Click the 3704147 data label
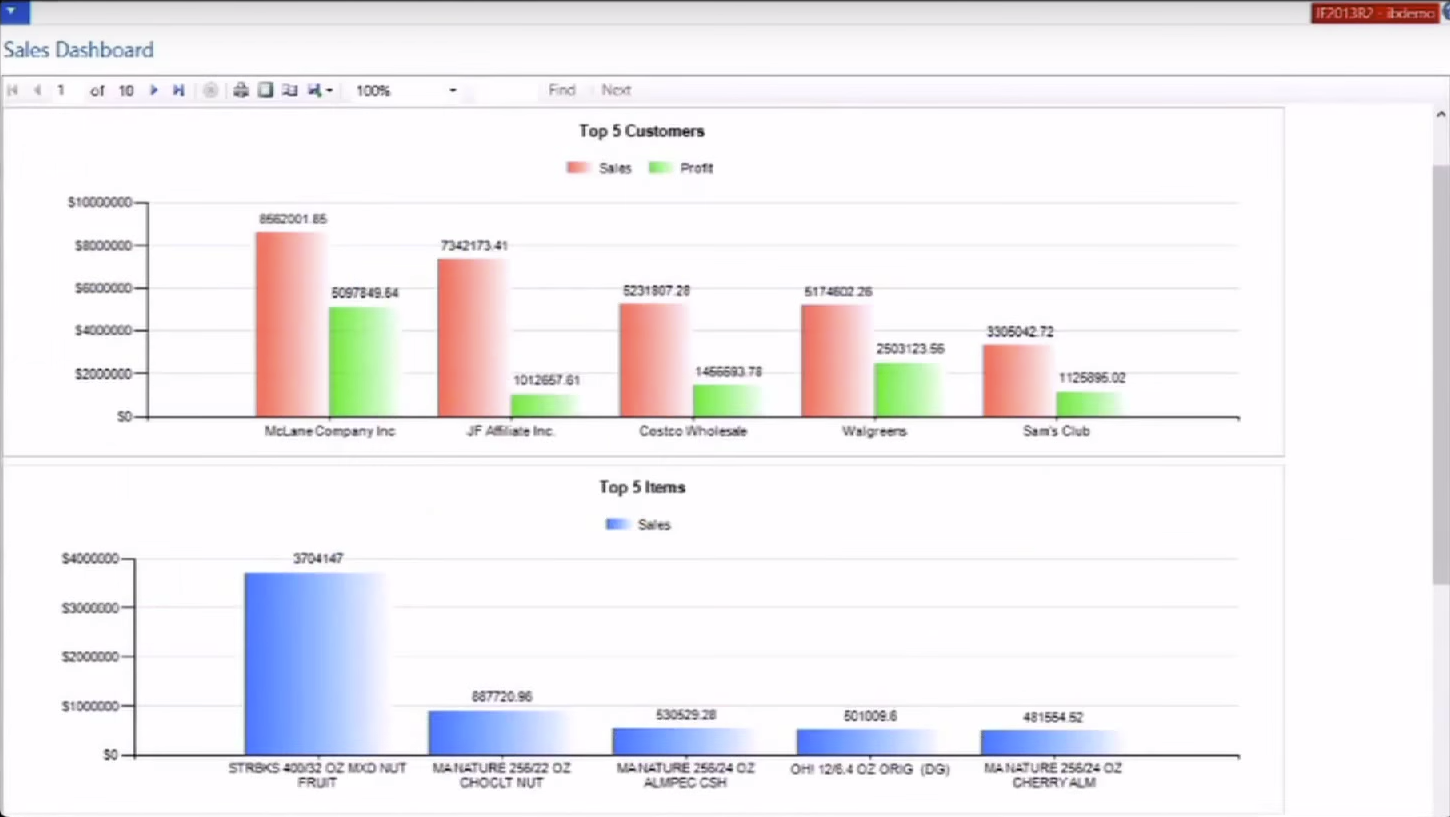Image resolution: width=1450 pixels, height=817 pixels. coord(318,559)
